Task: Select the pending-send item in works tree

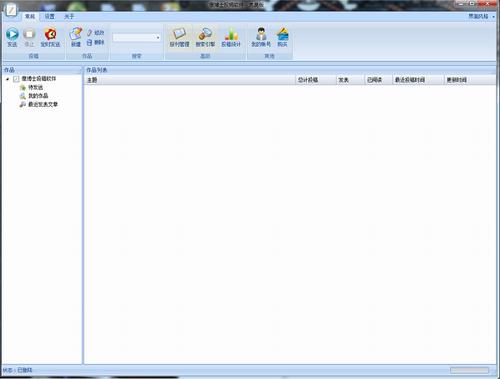Action: pos(32,87)
